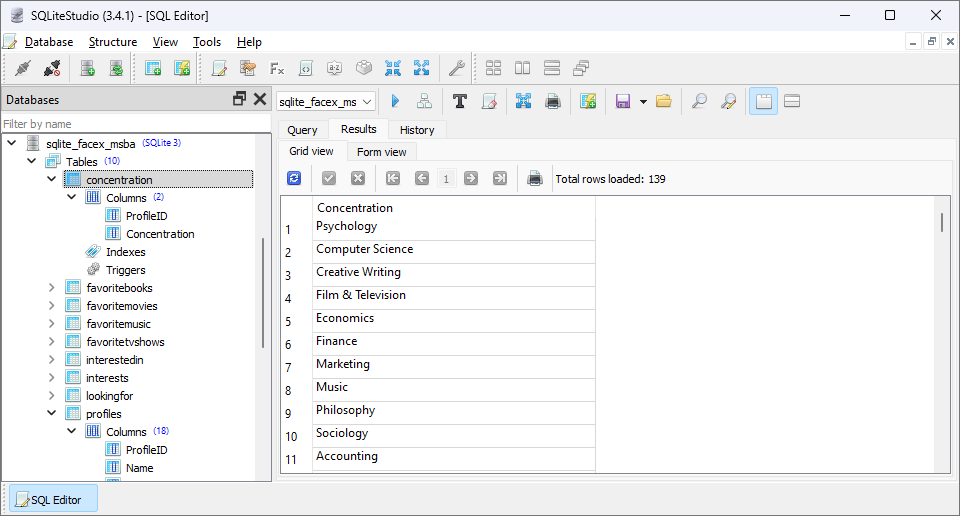Open the extension manager brick icon
Image resolution: width=960 pixels, height=517 pixels.
[364, 68]
